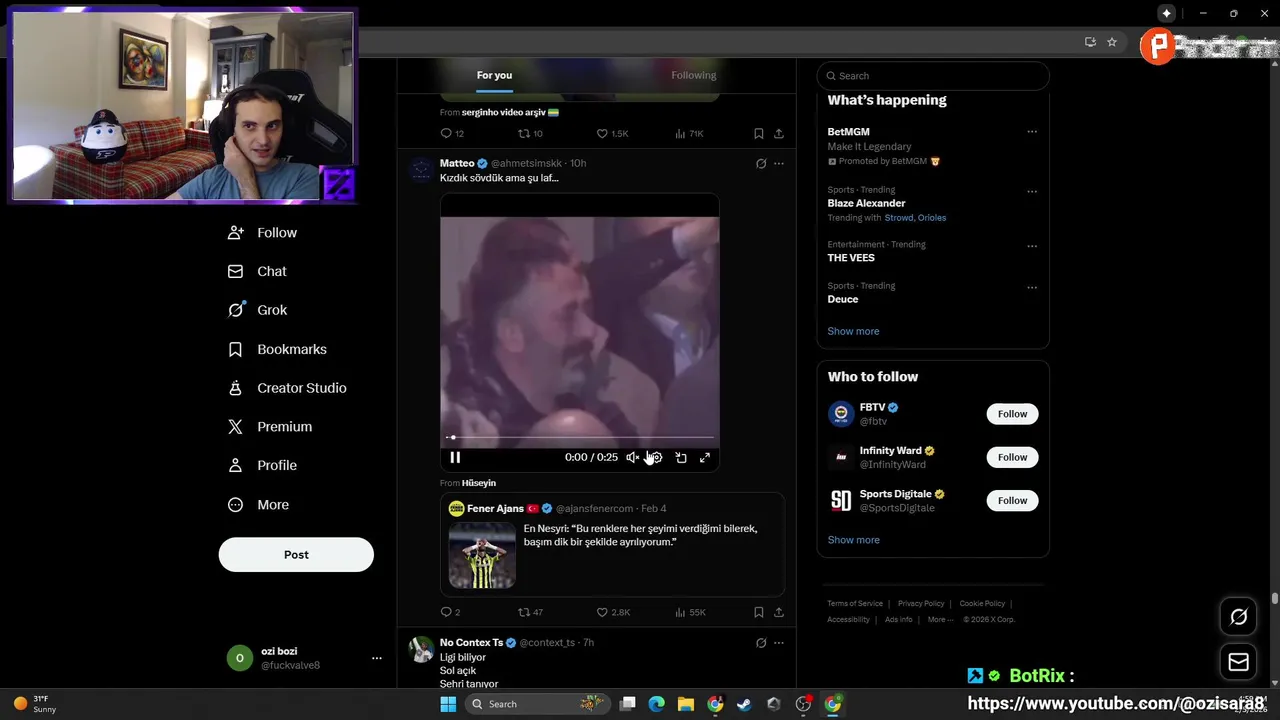The height and width of the screenshot is (720, 1280).
Task: Open the more options for THE VEES trend
Action: click(1032, 246)
